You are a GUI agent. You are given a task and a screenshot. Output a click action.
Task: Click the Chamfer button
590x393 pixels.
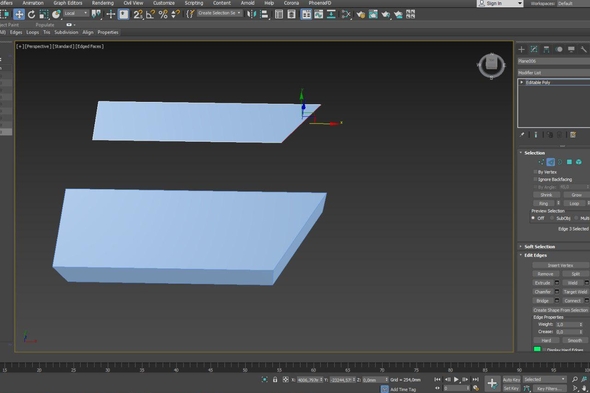[x=543, y=292]
